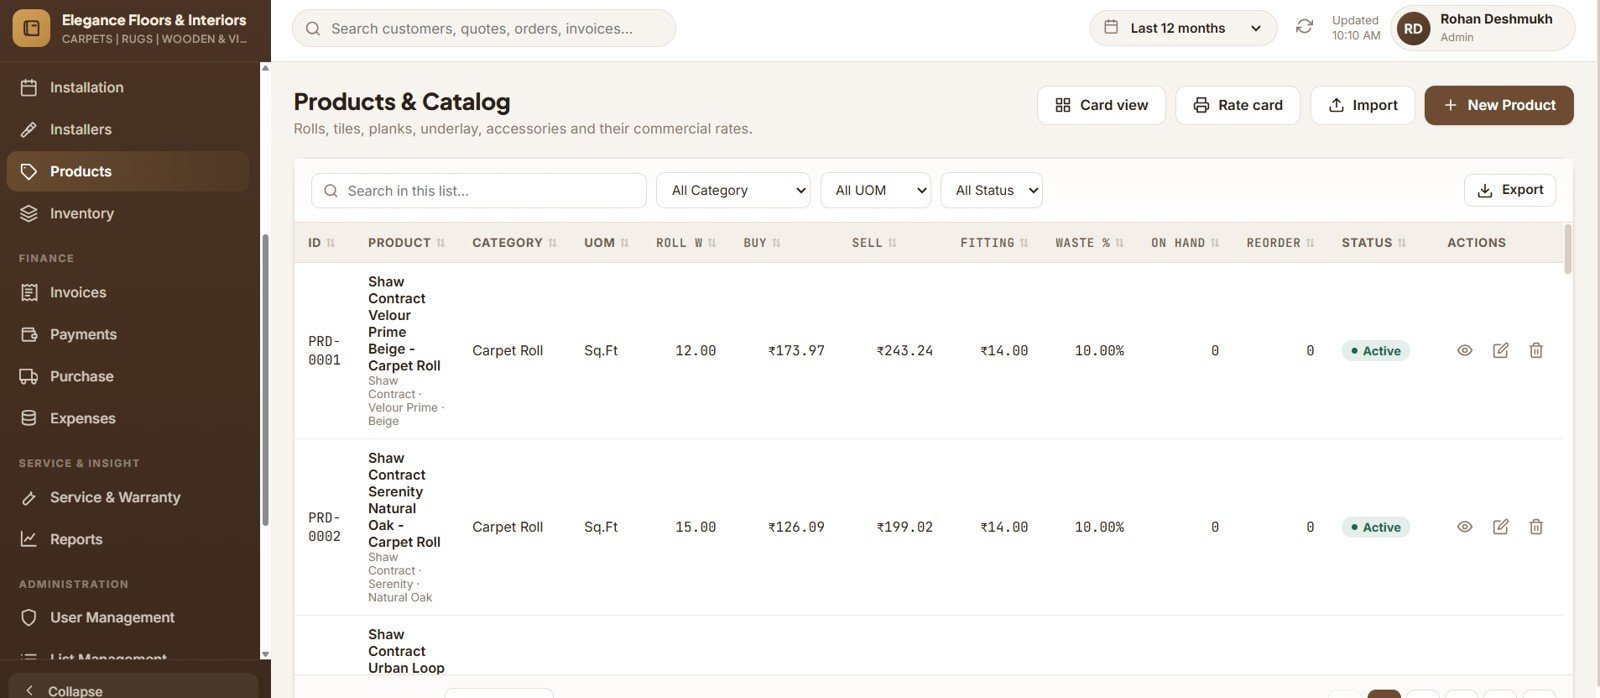Screen dimensions: 1600x698
Task: Click Active status badge for PRD-0001
Action: pos(1376,351)
